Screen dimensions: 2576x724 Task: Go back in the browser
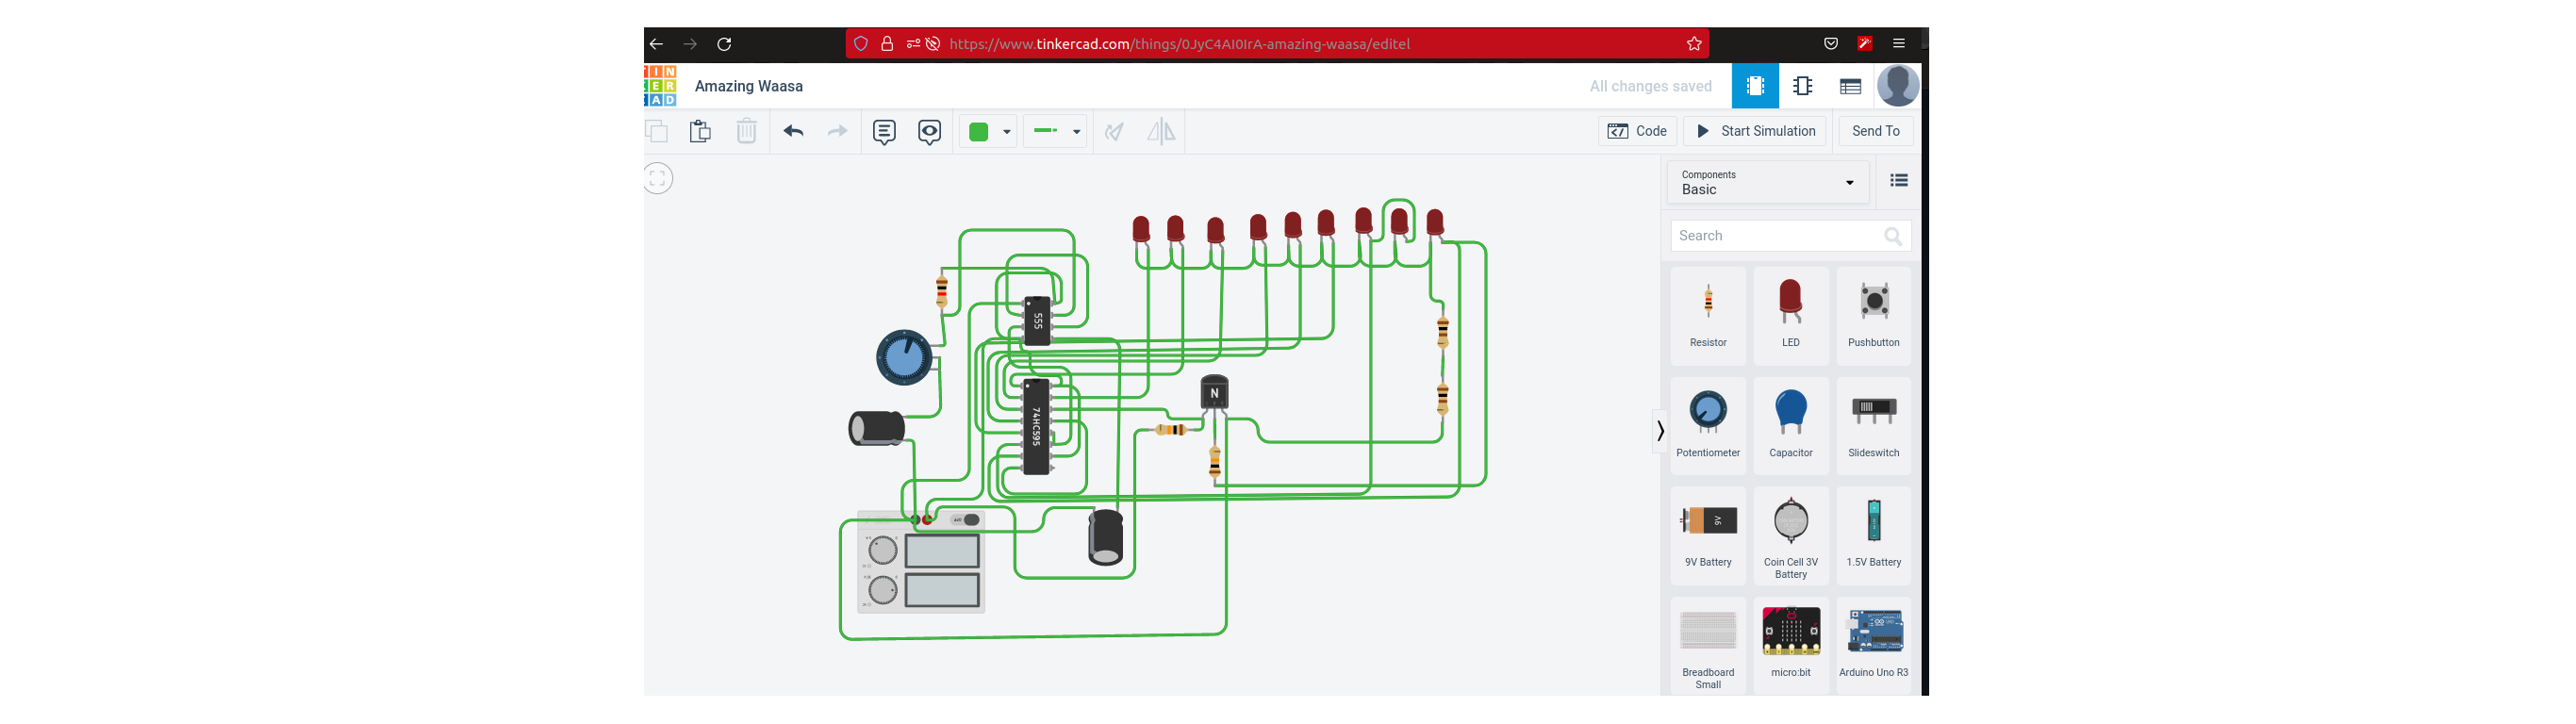pyautogui.click(x=656, y=44)
